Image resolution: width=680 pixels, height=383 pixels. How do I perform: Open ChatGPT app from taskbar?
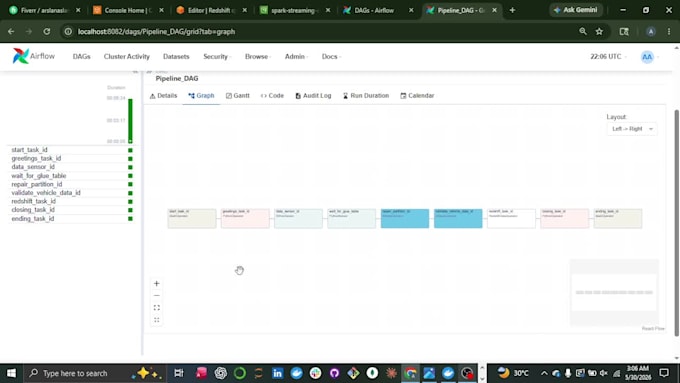click(x=220, y=373)
